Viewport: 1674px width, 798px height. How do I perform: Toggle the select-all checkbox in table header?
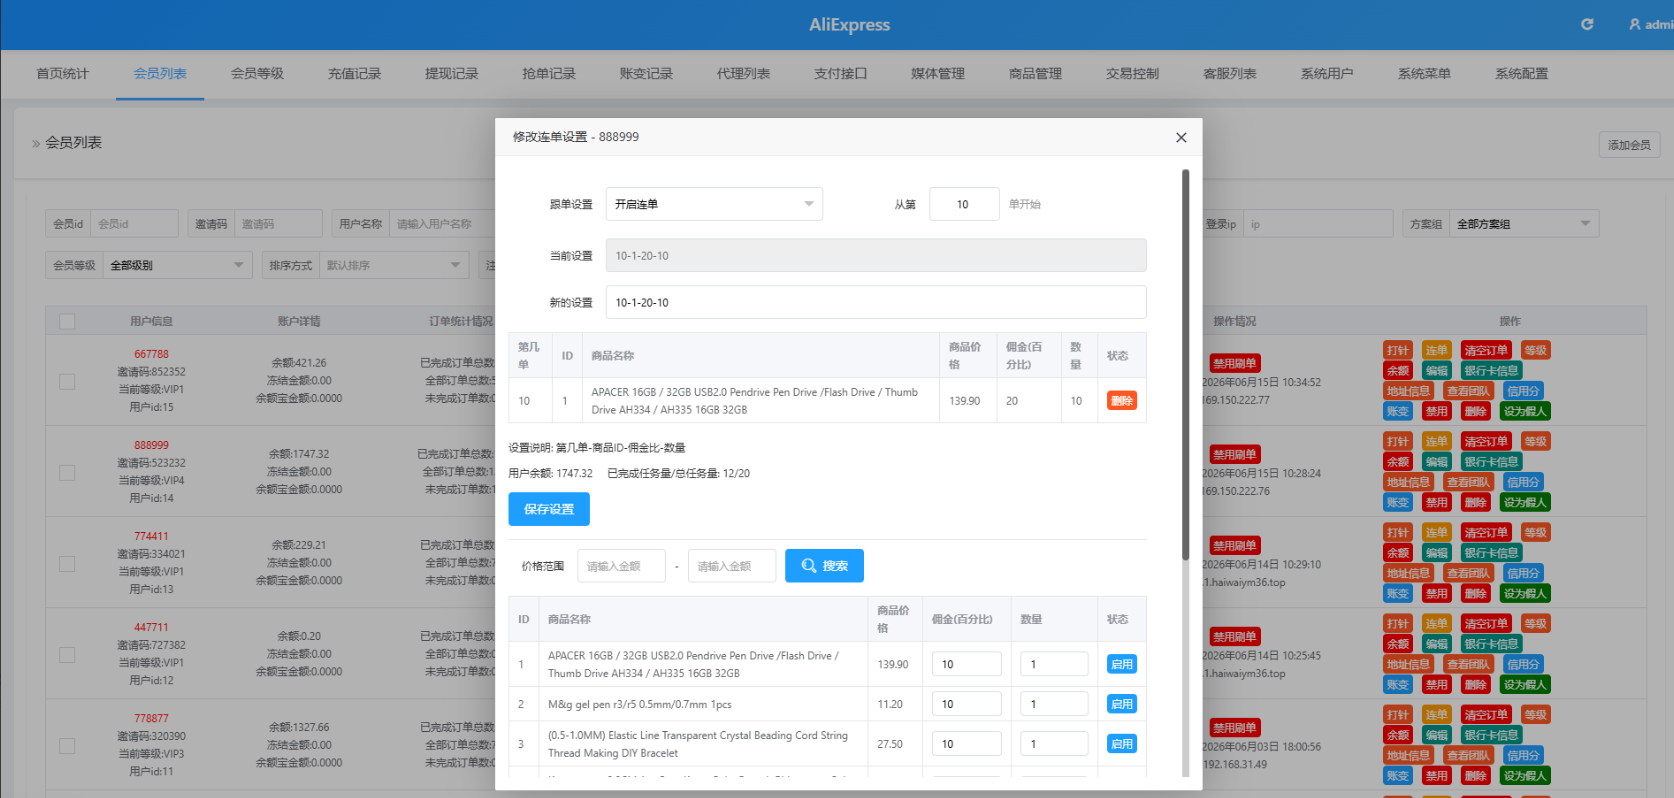(x=67, y=322)
